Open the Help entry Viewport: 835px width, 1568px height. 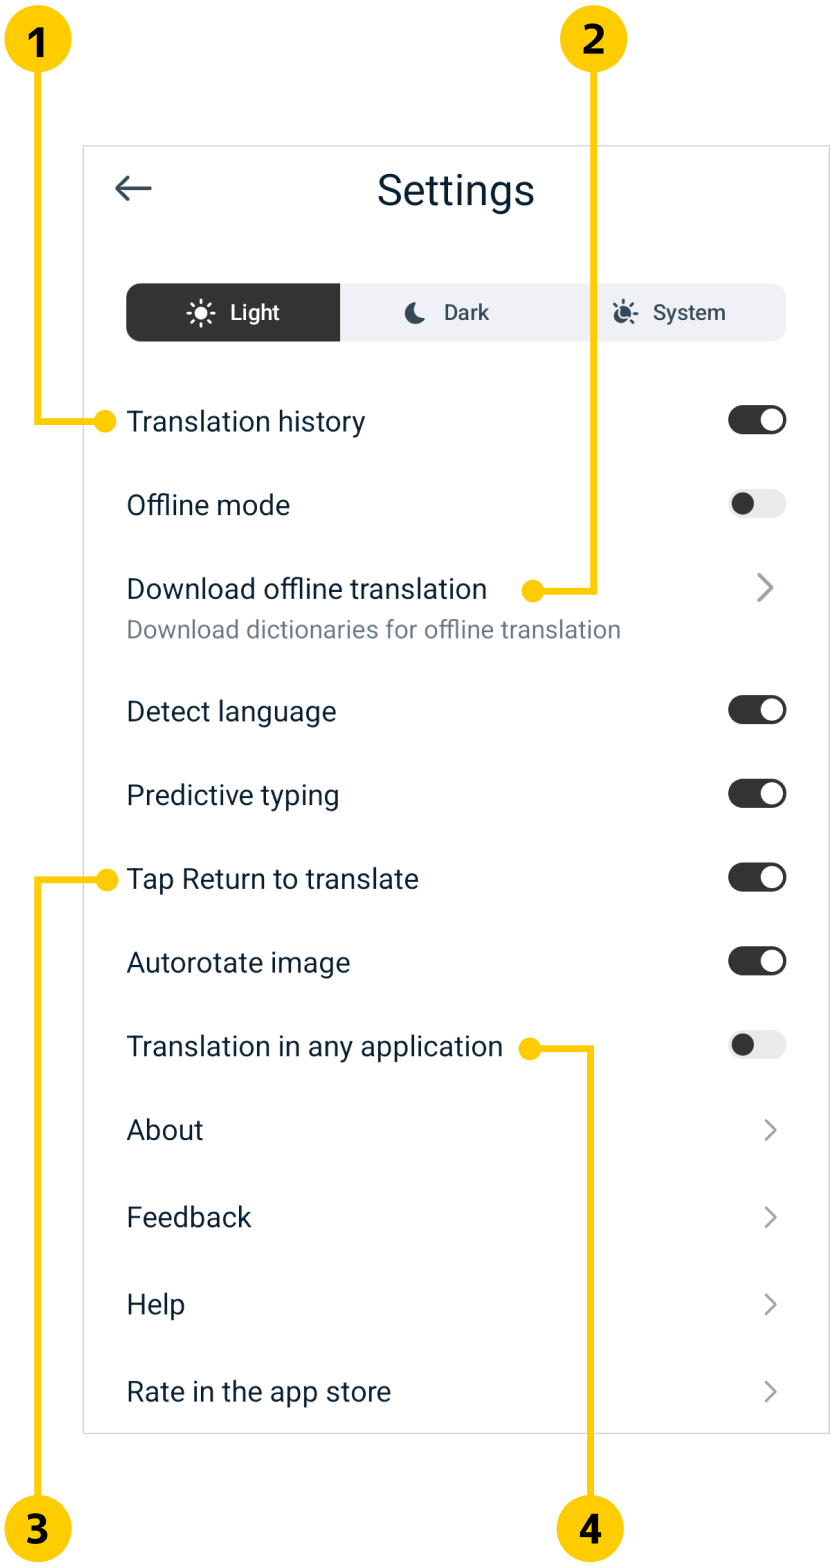156,1305
